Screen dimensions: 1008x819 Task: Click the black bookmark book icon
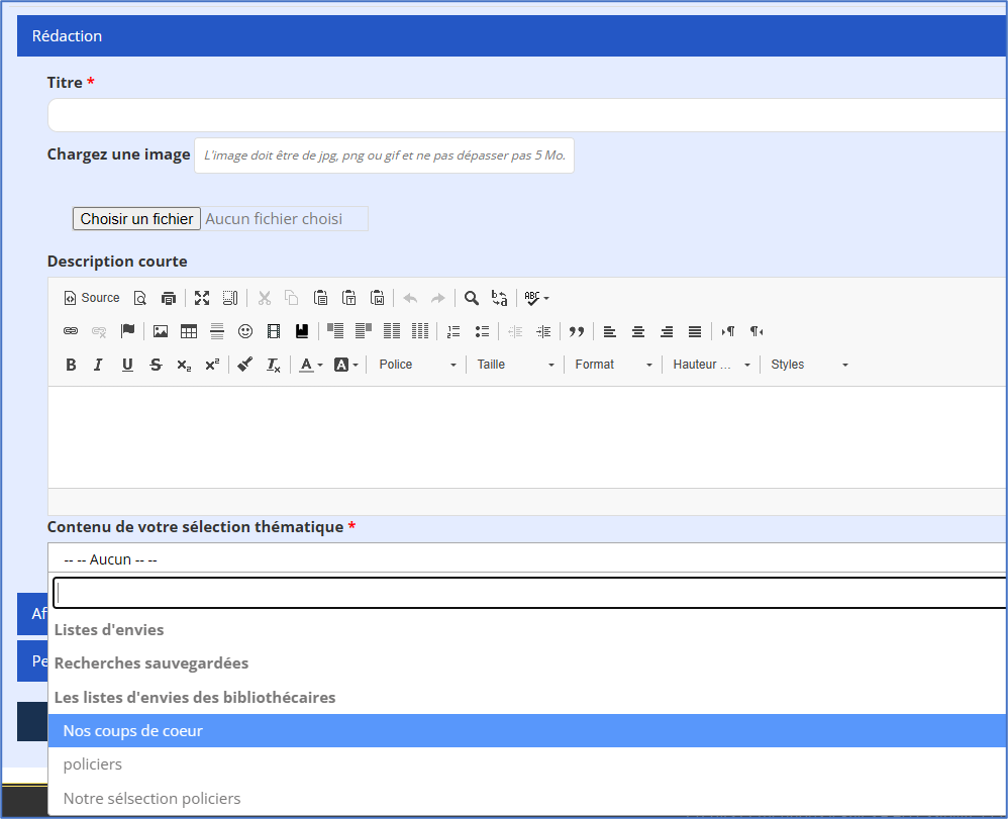pos(302,331)
